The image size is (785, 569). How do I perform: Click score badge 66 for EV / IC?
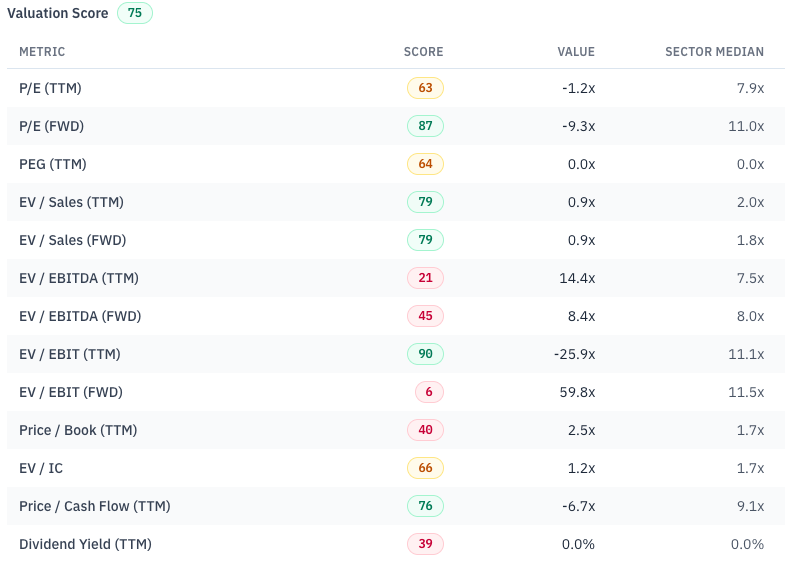[x=425, y=468]
